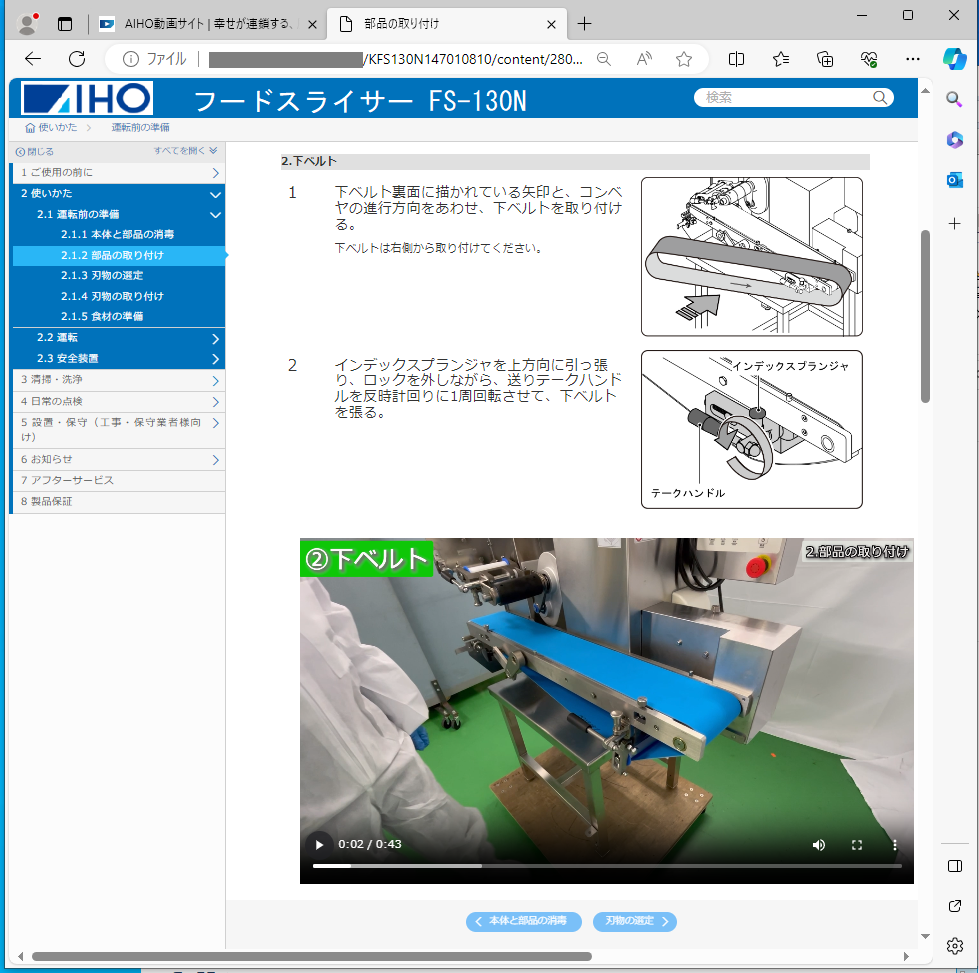Screen dimensions: 979x973
Task: Mute the video volume speaker icon
Action: [x=819, y=844]
